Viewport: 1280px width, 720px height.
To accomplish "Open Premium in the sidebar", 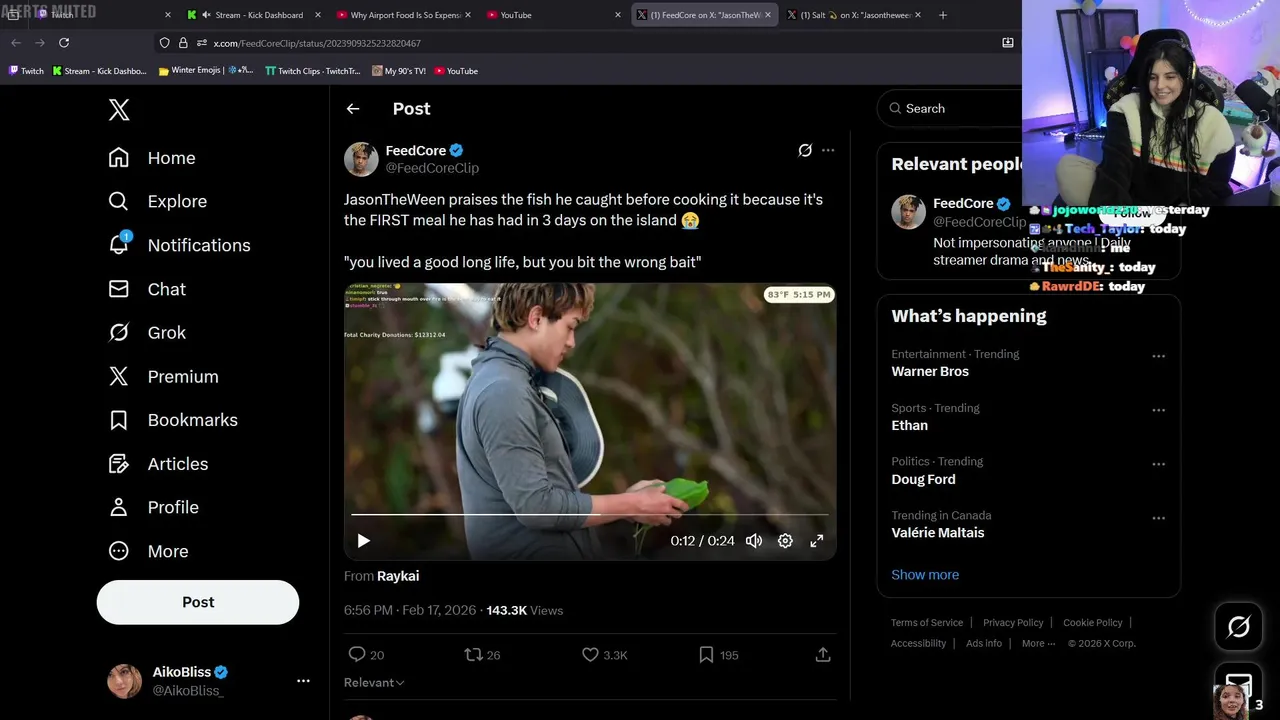I will (x=163, y=377).
